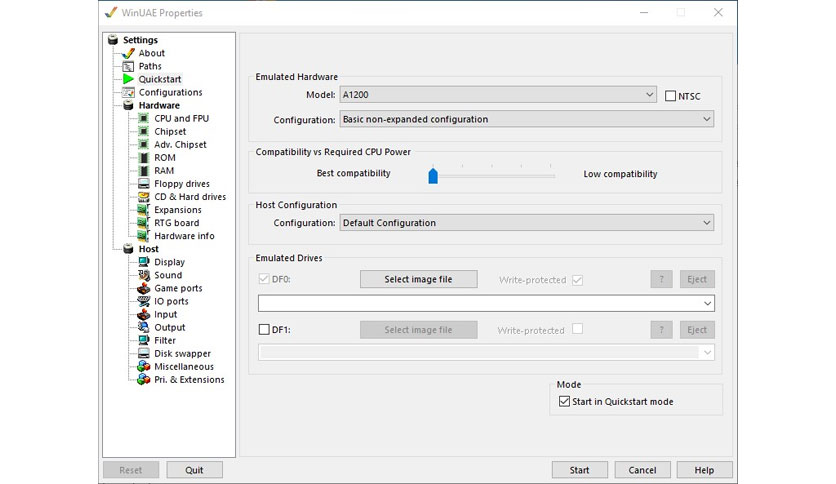Click the IO ports icon
Screen dimensions: 836x484
point(143,301)
